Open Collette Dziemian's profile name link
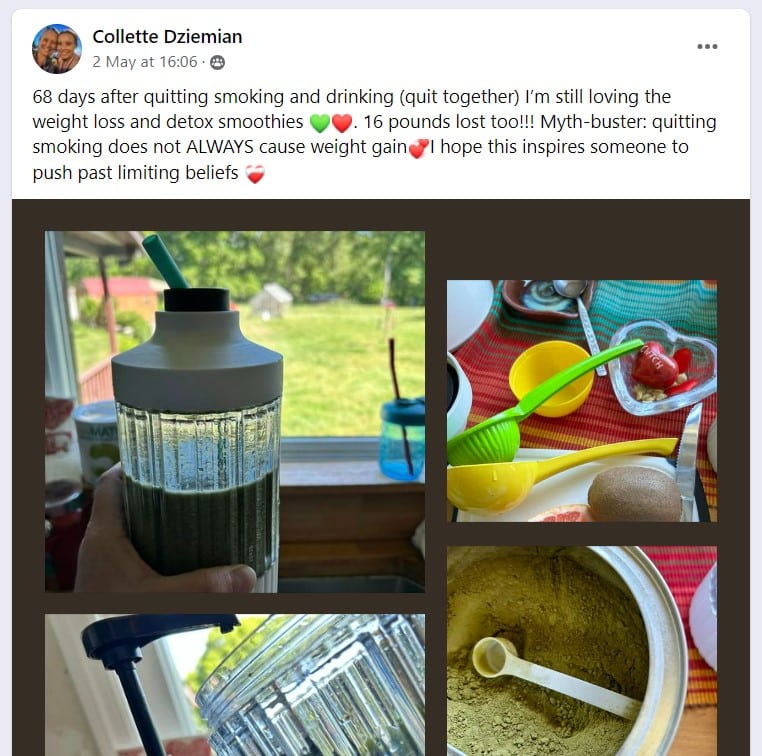 167,37
